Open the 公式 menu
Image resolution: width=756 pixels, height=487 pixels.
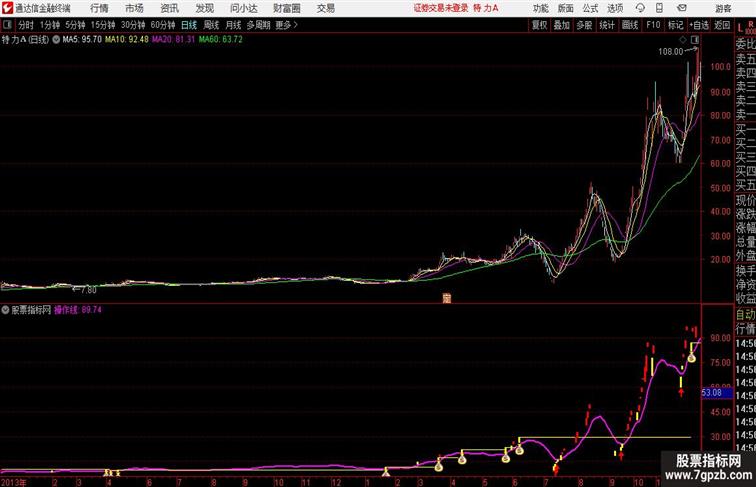click(x=590, y=8)
